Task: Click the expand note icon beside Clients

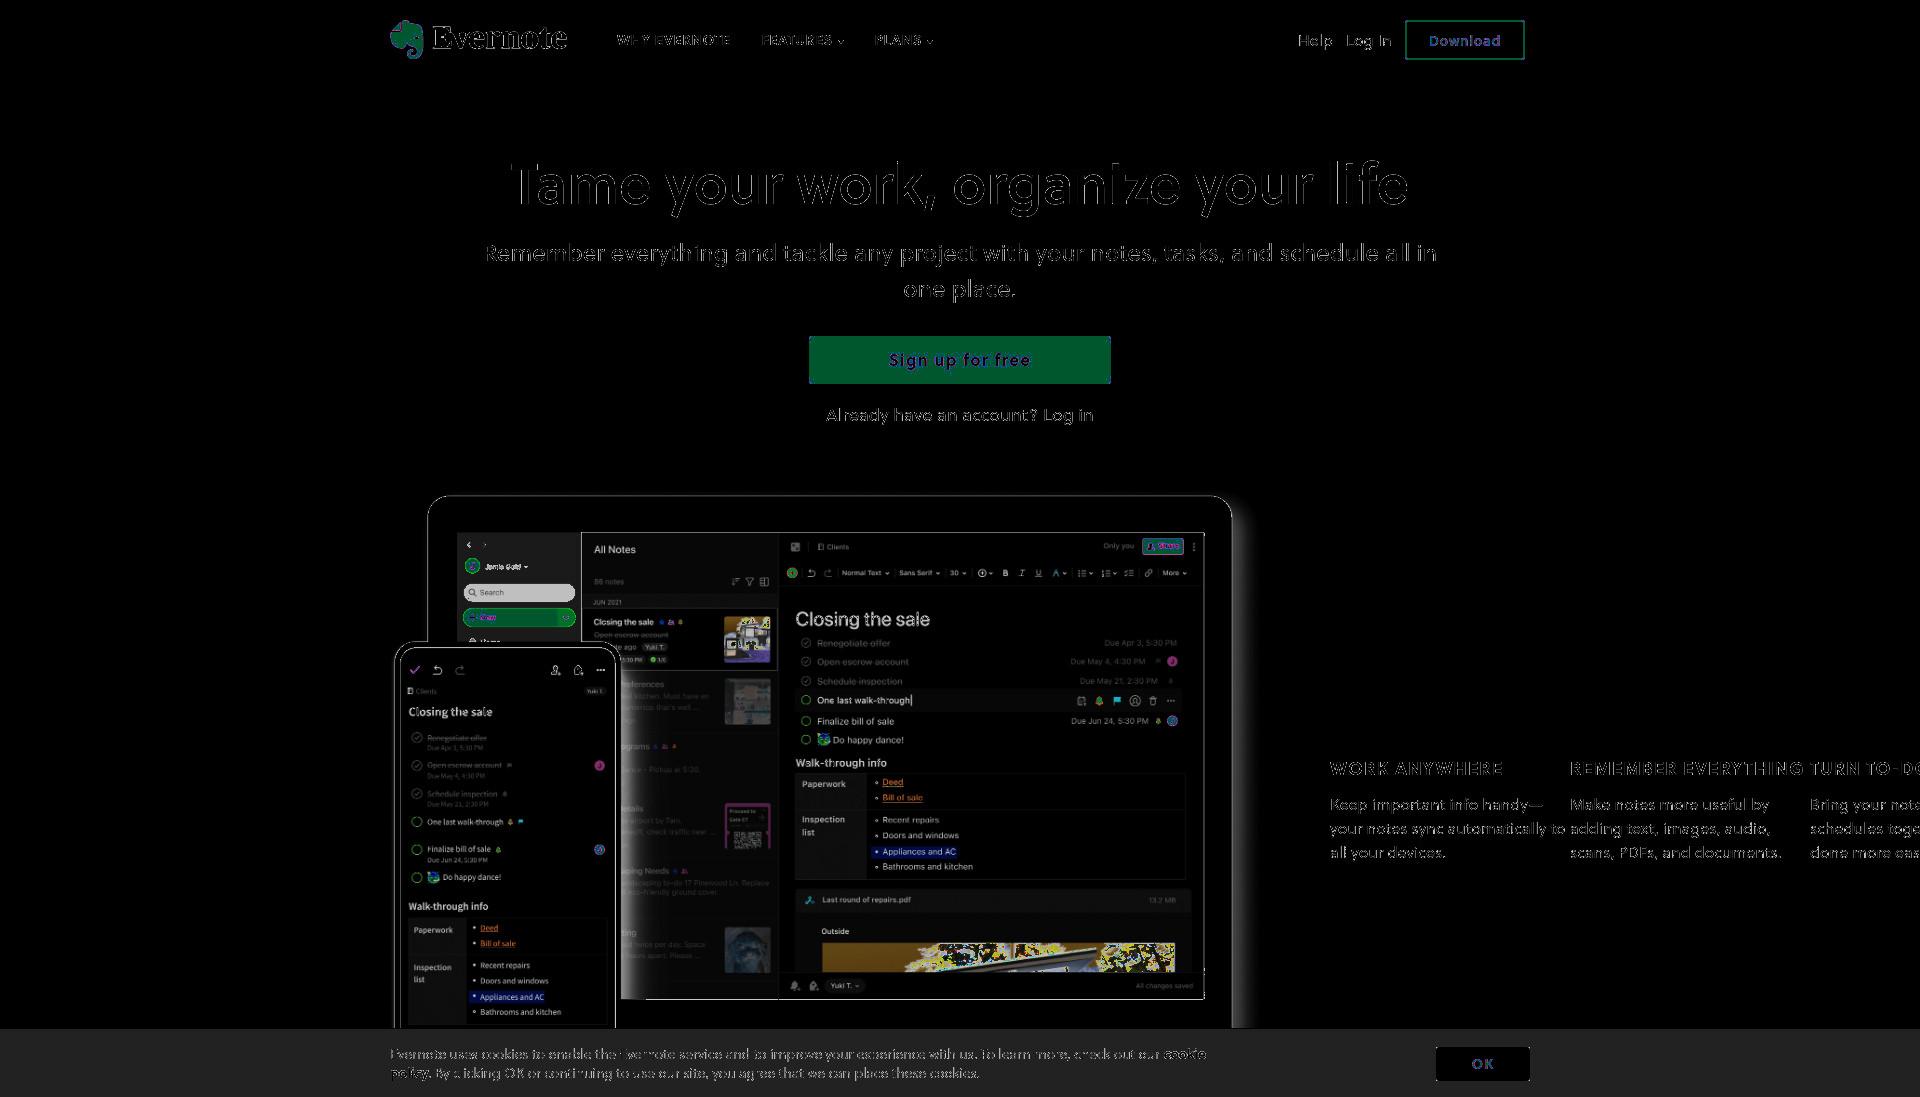Action: 795,547
